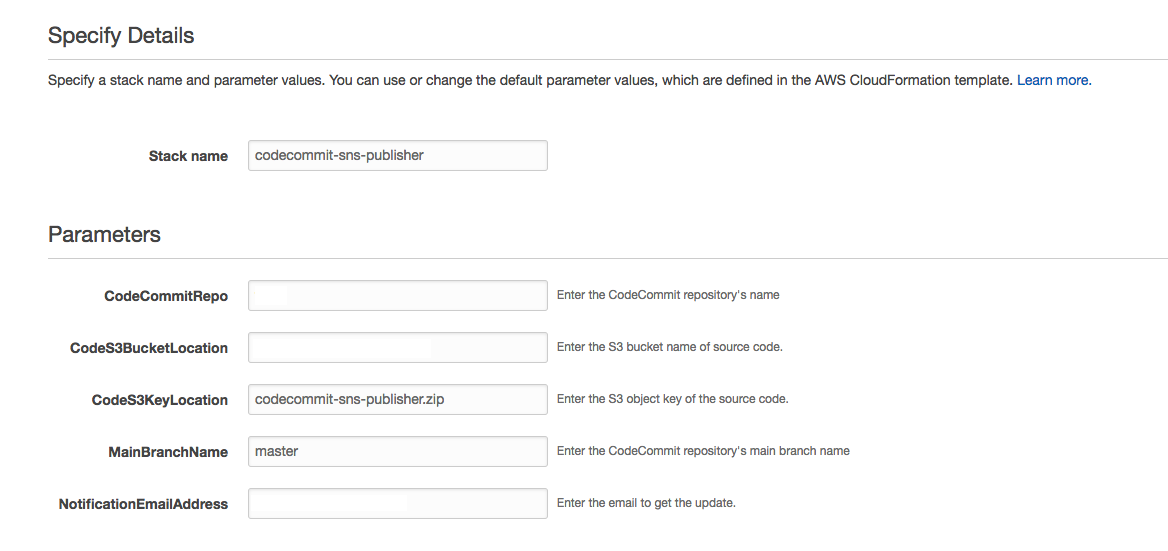1168x551 pixels.
Task: Click the main branch name hint text
Action: pyautogui.click(x=703, y=451)
